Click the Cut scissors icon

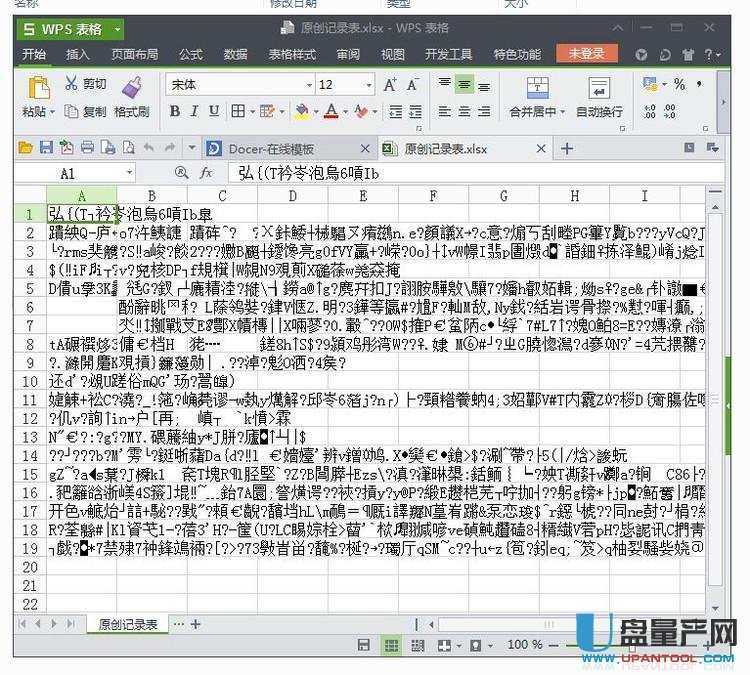click(72, 85)
